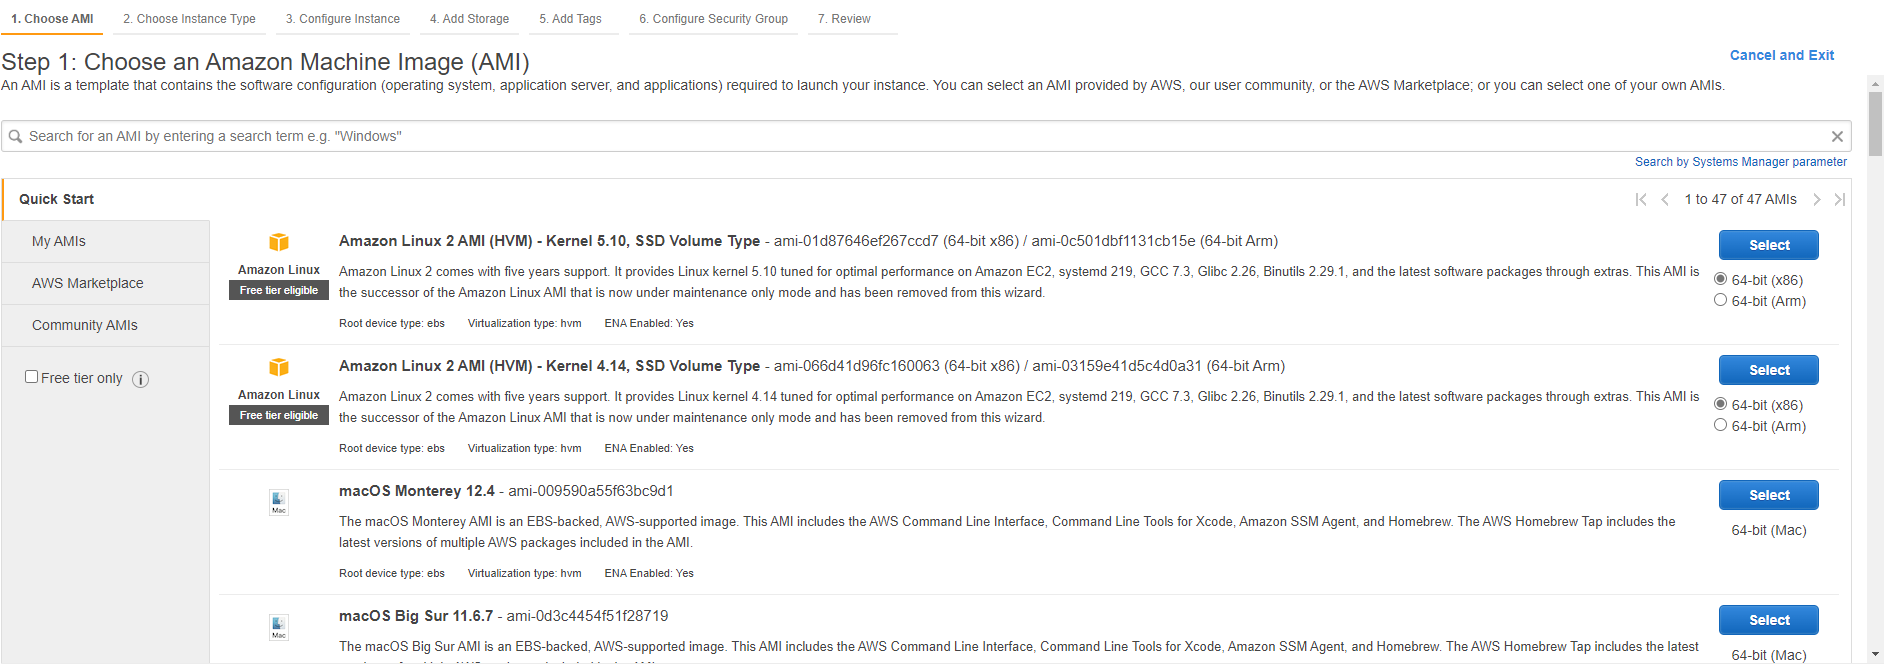1886x670 pixels.
Task: Click Amazon Linux icon for Kernel 4.14 AMI
Action: (279, 367)
